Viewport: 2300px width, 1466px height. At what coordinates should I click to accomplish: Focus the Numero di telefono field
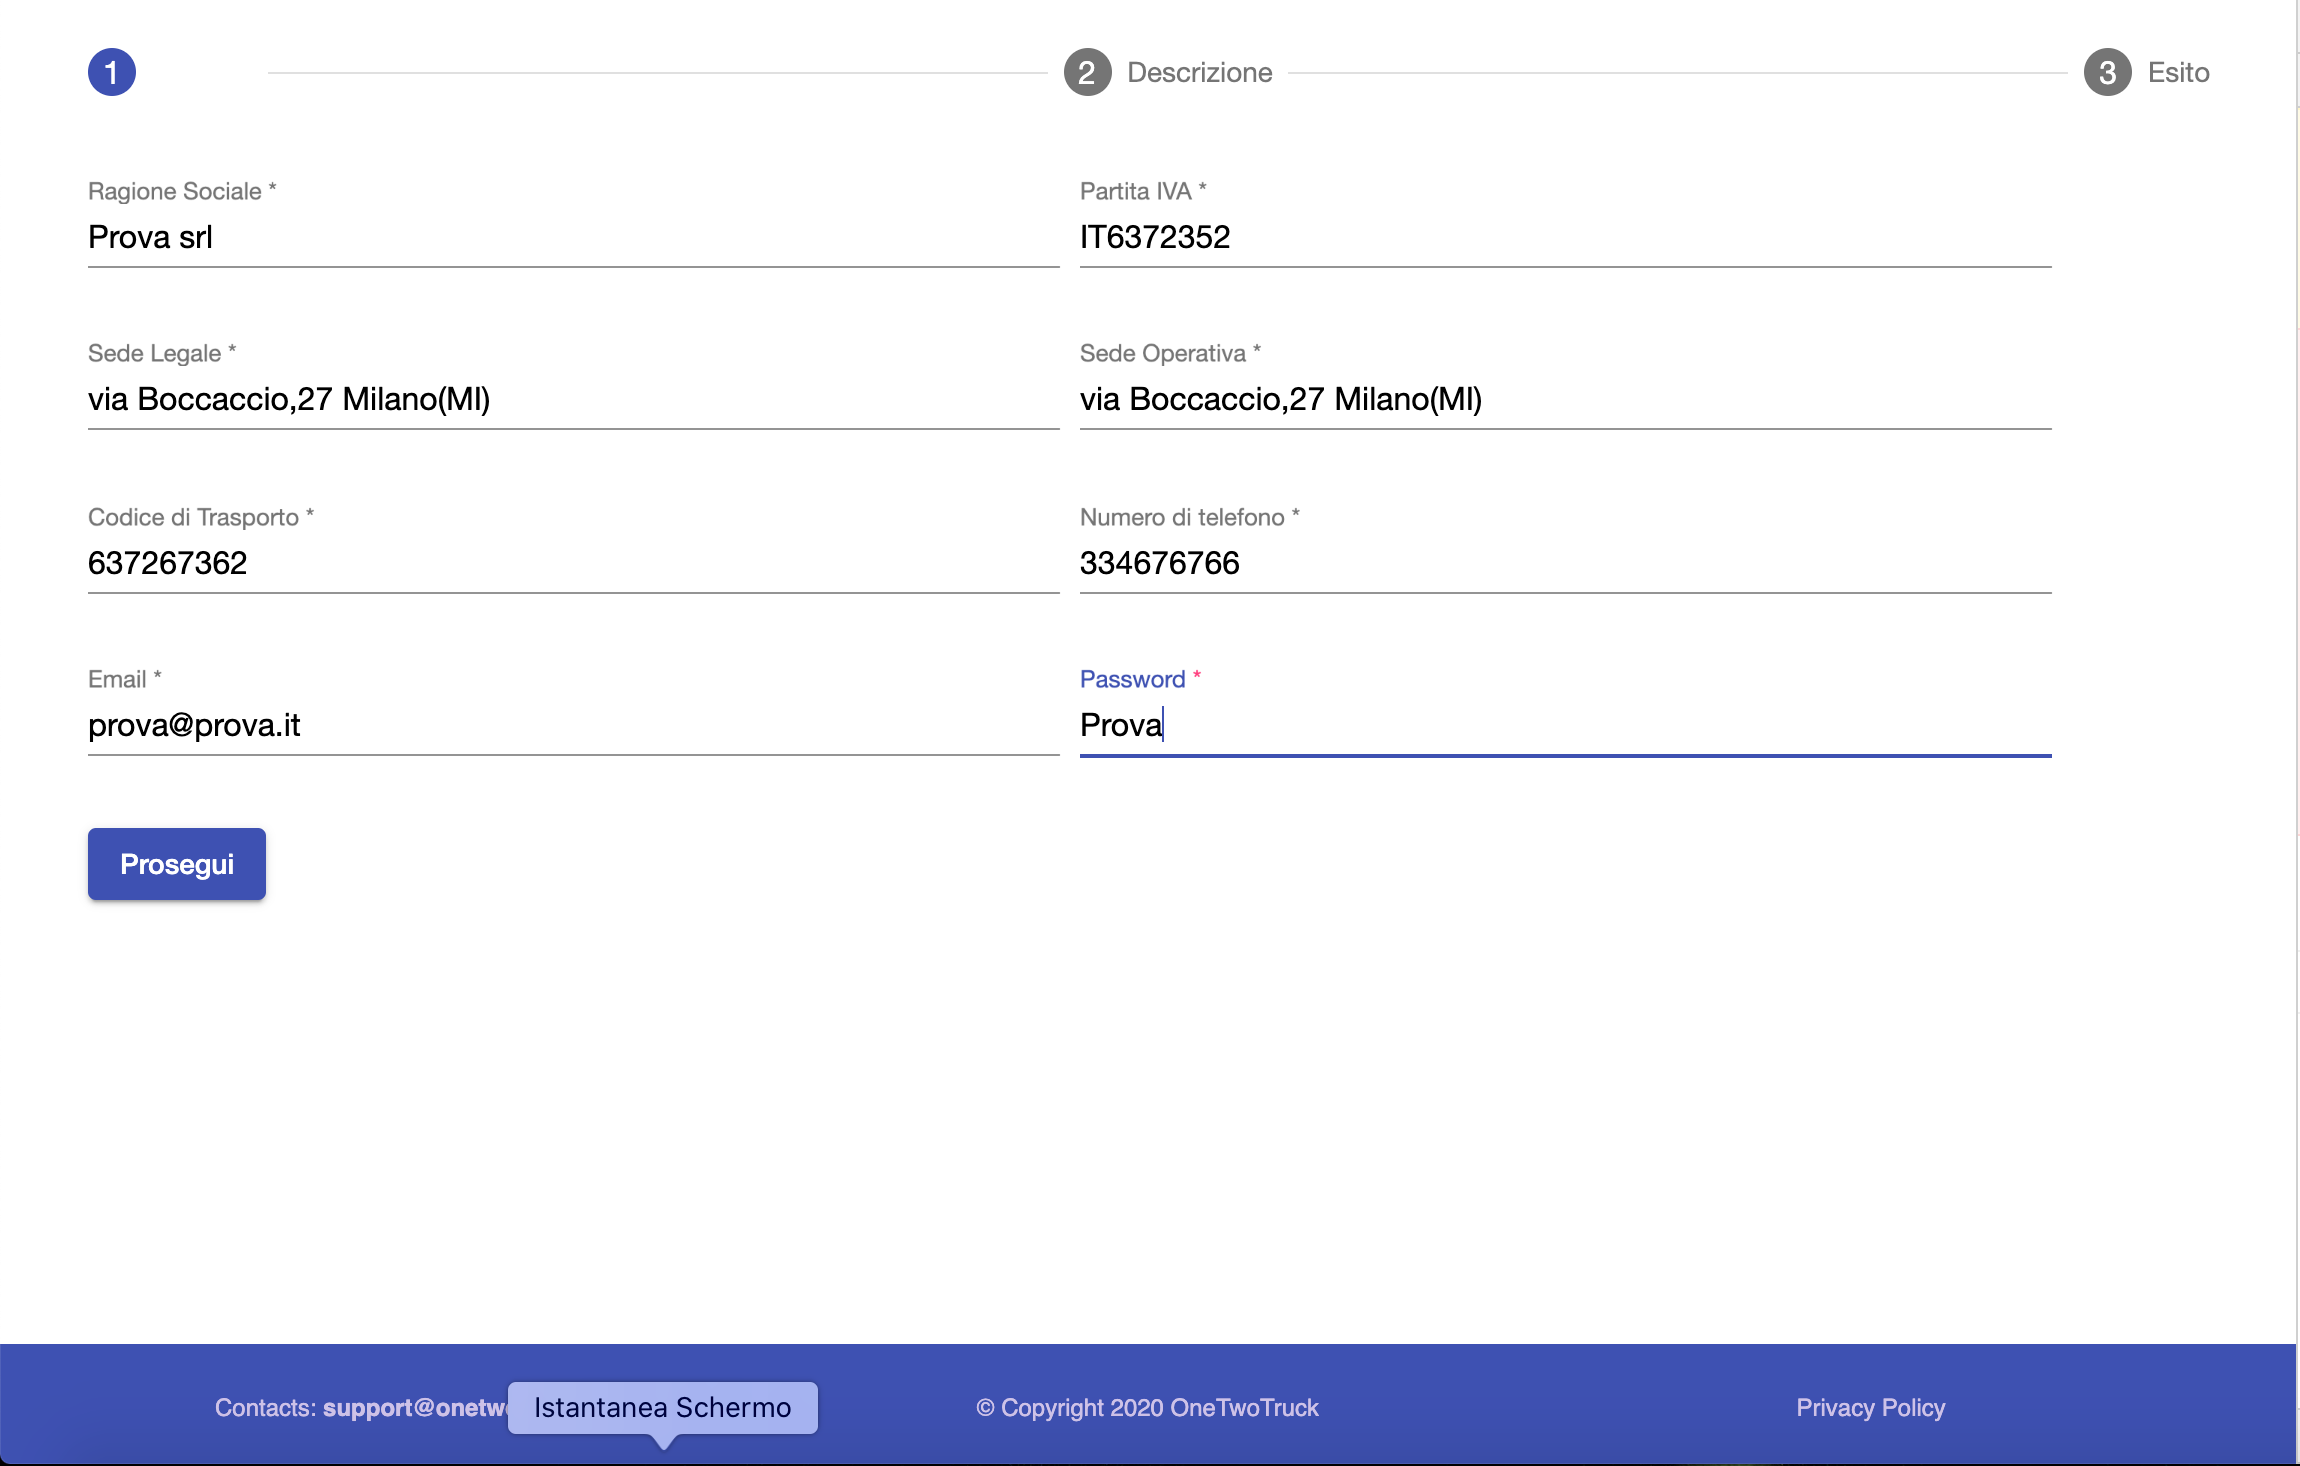pyautogui.click(x=1565, y=563)
